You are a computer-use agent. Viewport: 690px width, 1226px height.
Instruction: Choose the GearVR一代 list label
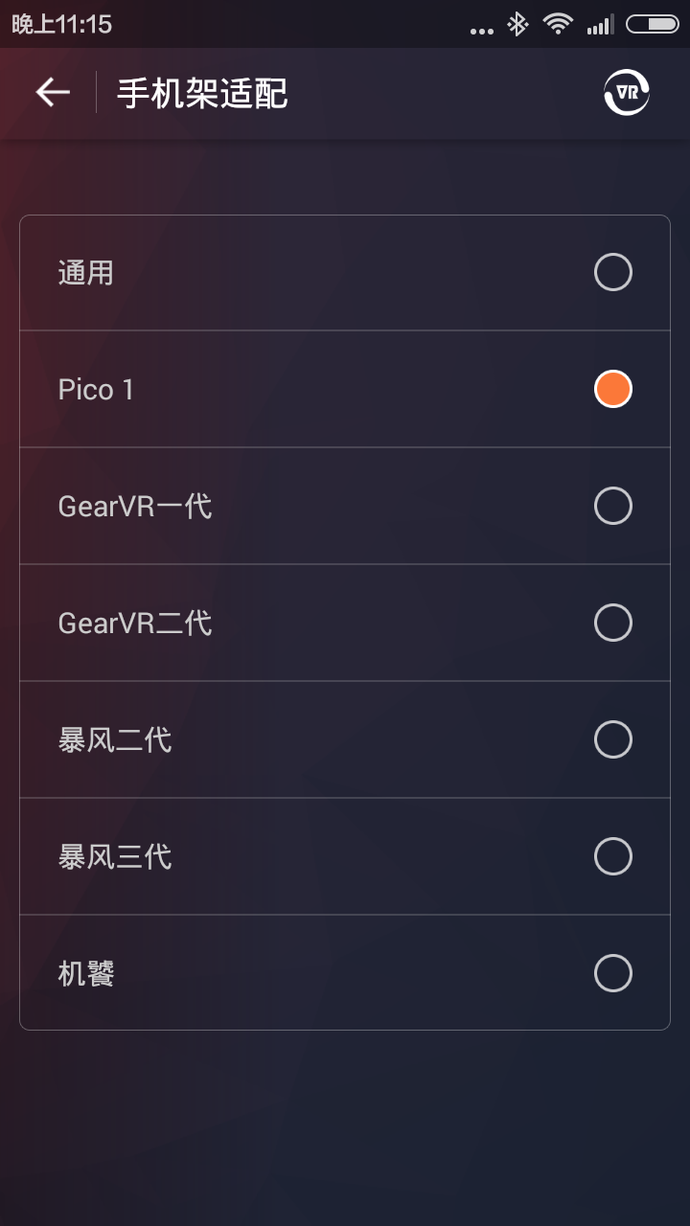pos(135,506)
